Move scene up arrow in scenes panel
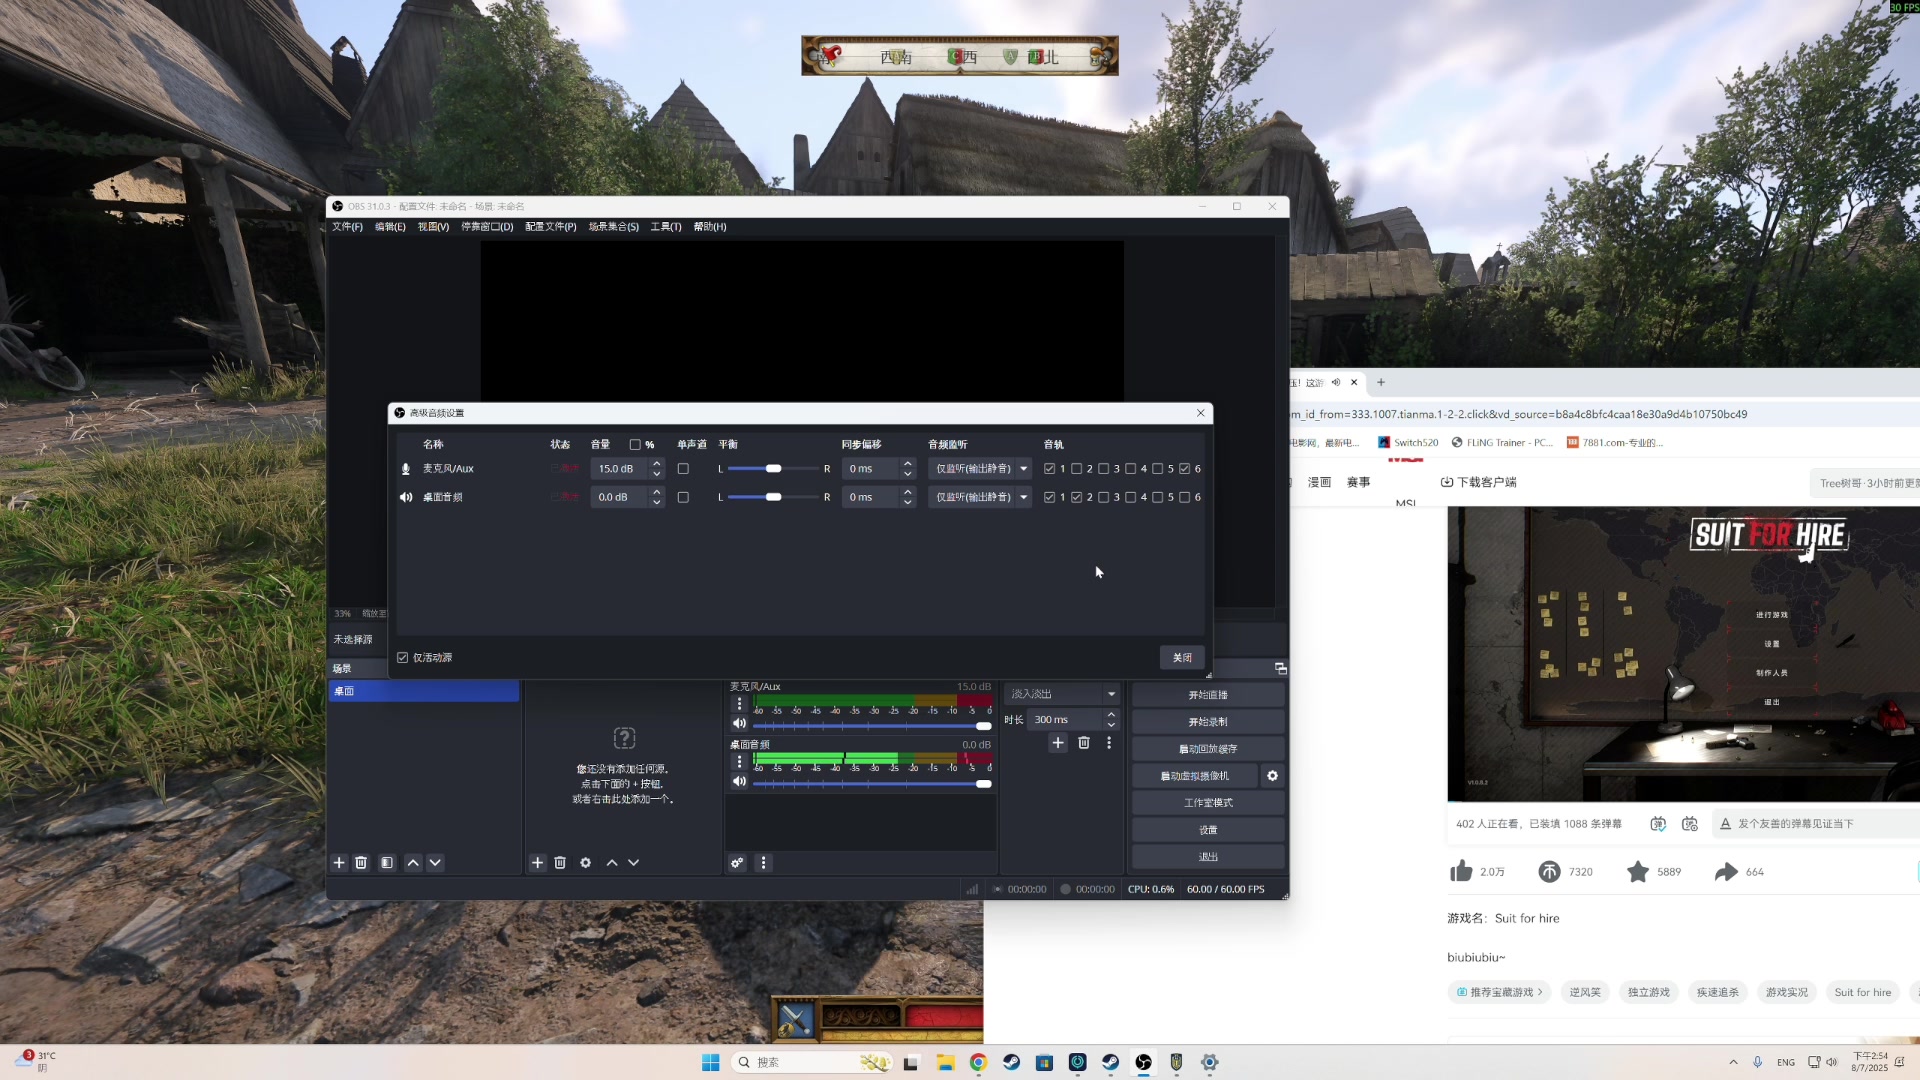This screenshot has height=1080, width=1920. click(x=413, y=863)
